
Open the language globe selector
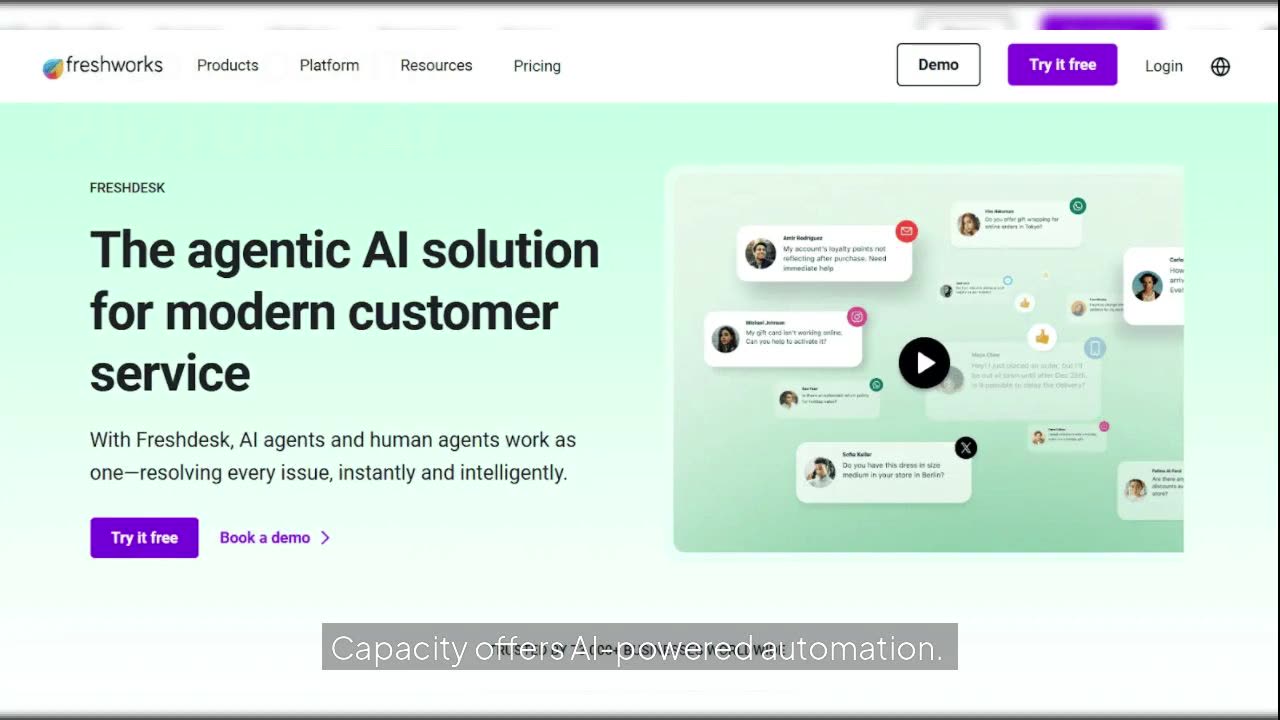1220,66
